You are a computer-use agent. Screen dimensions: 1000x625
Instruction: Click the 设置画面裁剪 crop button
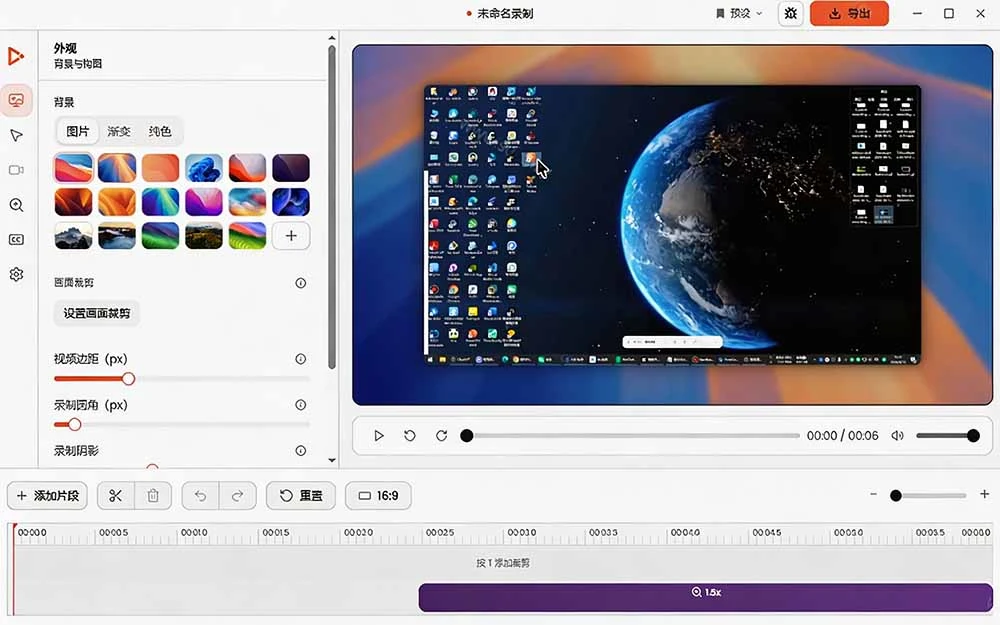pyautogui.click(x=96, y=313)
